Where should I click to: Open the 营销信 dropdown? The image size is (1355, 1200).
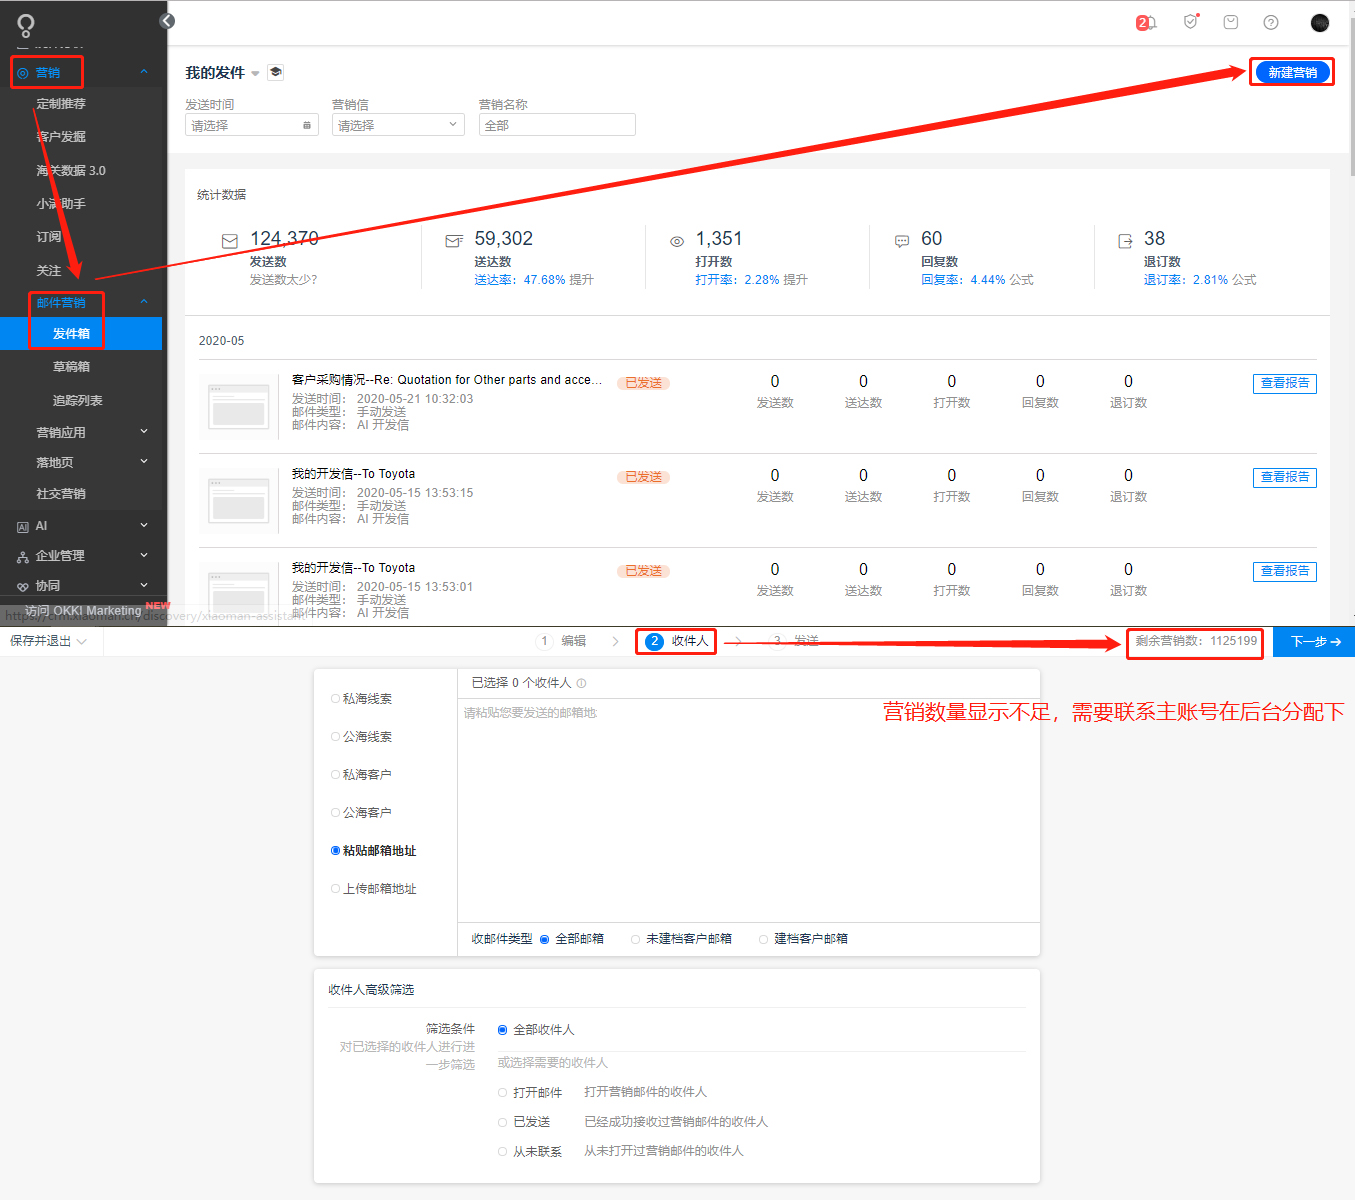coord(397,124)
